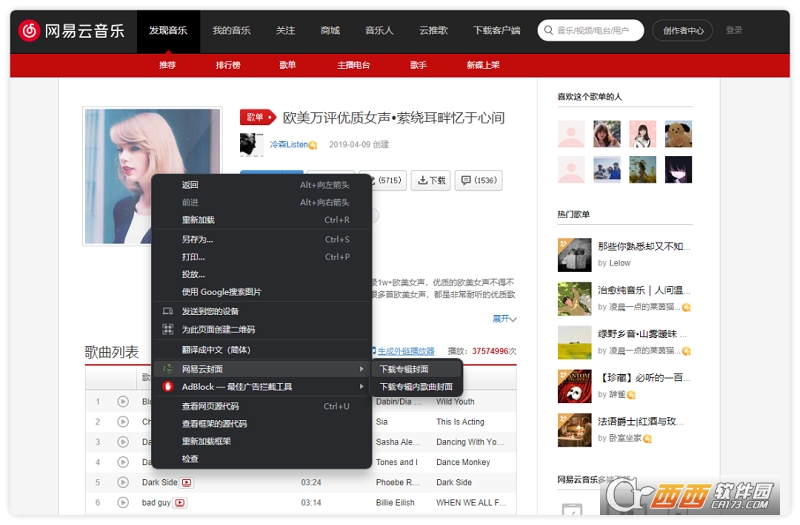Open the bad guy MV icon

[x=180, y=503]
